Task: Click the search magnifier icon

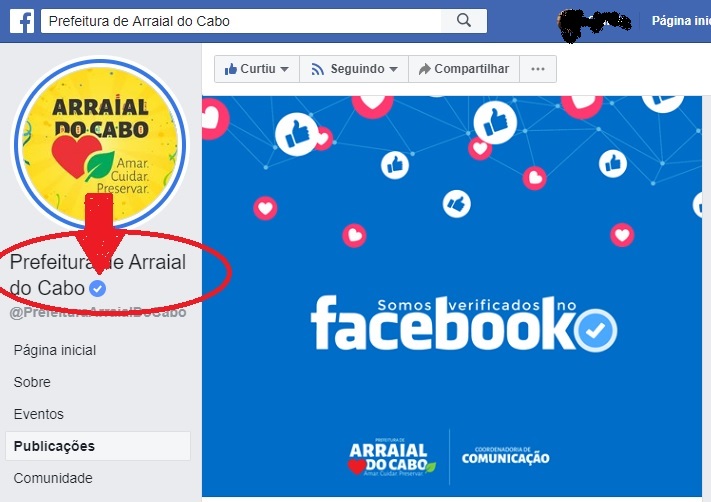Action: pyautogui.click(x=463, y=20)
